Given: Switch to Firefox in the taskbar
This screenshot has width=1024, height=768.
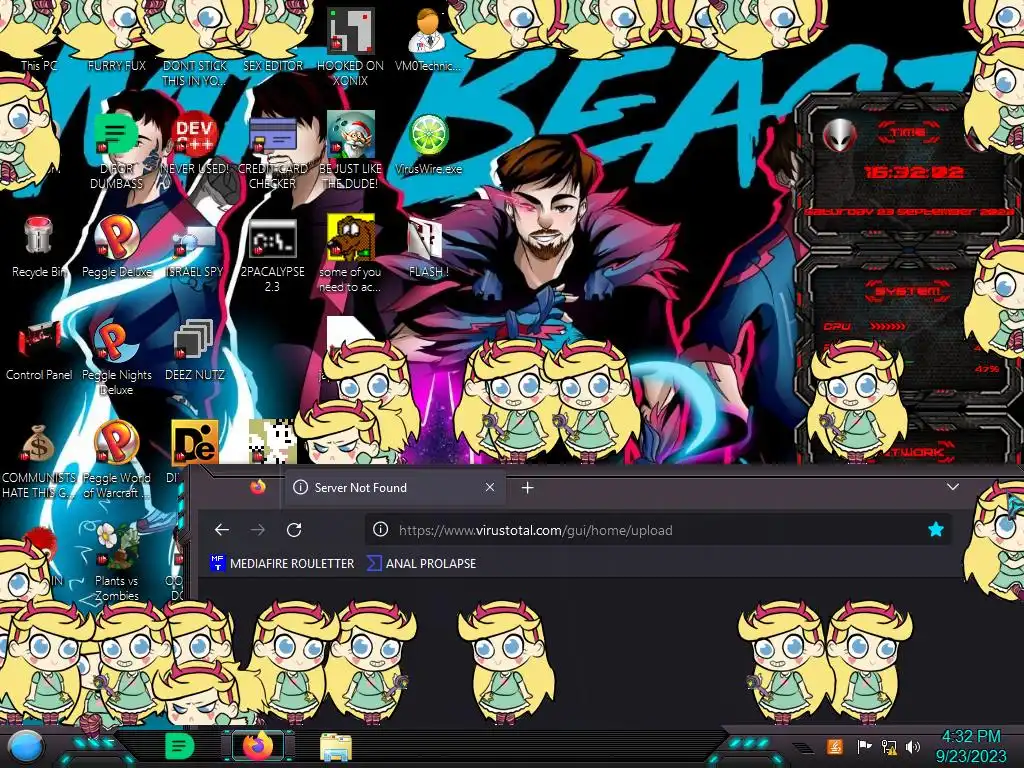Looking at the screenshot, I should [x=258, y=746].
